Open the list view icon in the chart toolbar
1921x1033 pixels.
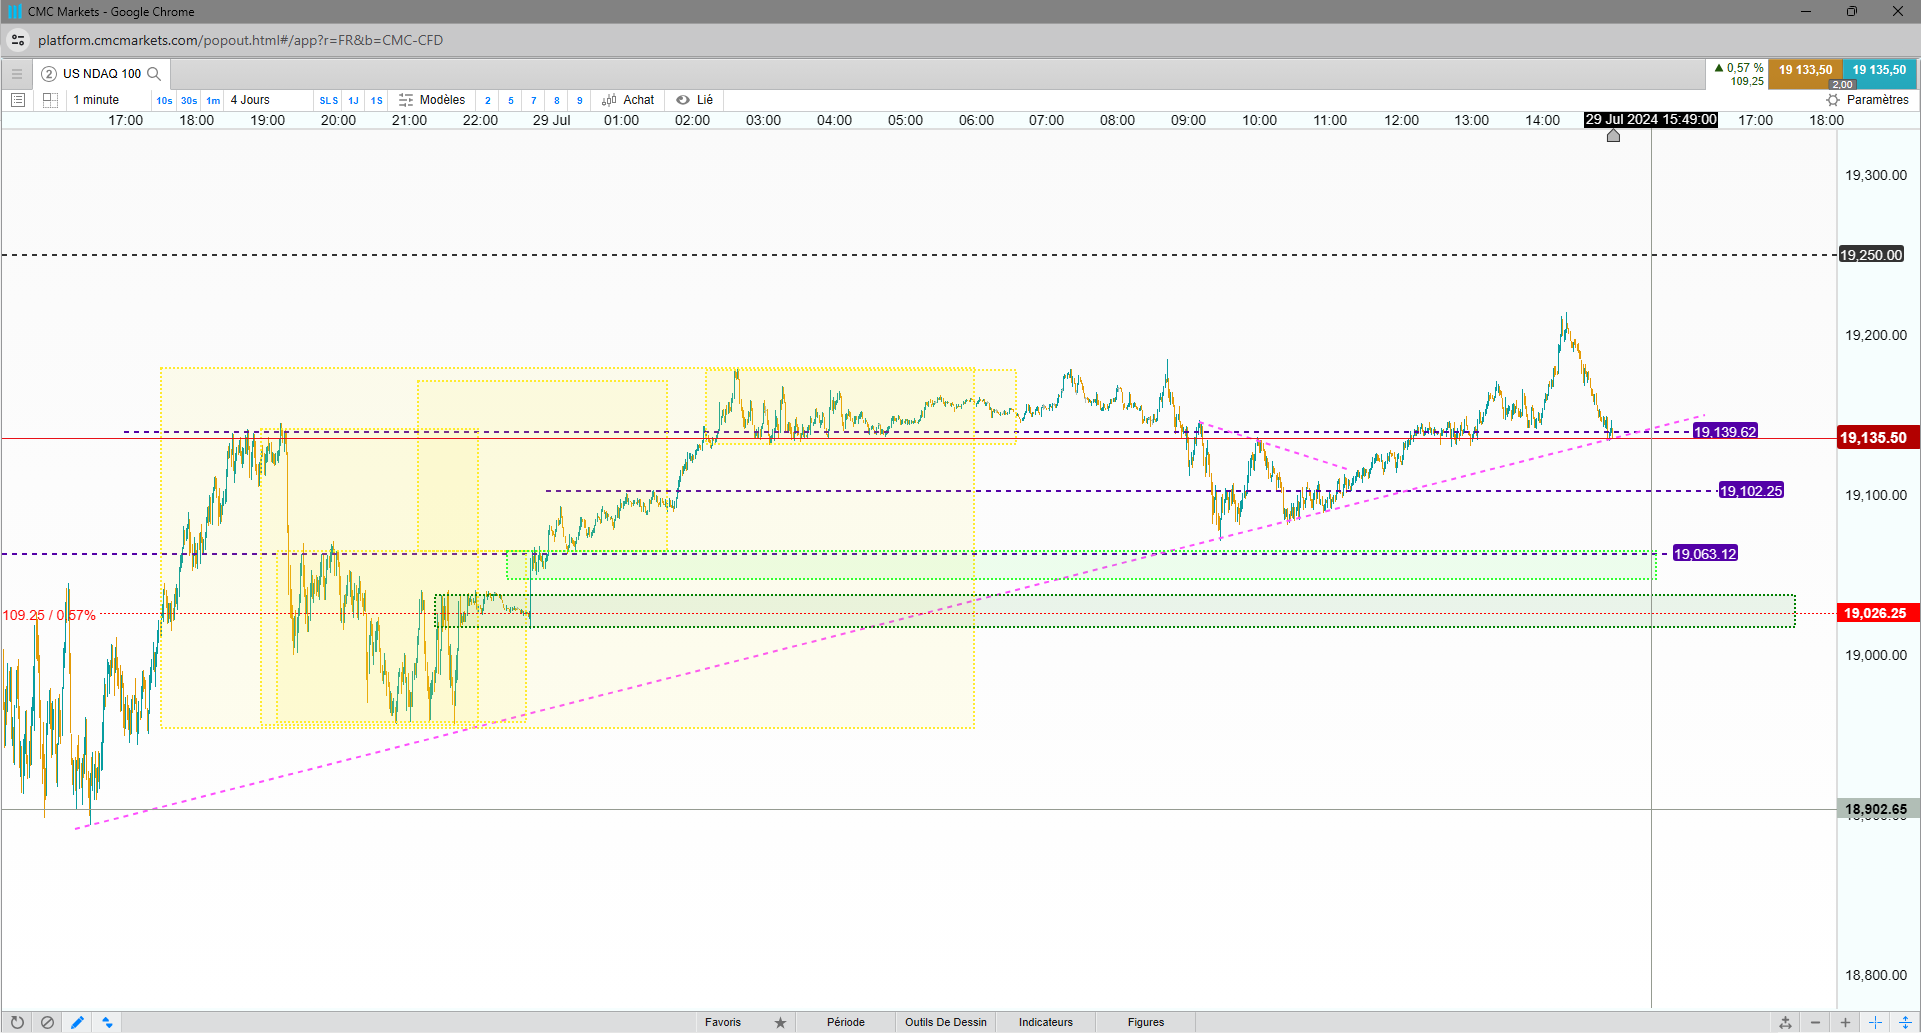tap(17, 100)
